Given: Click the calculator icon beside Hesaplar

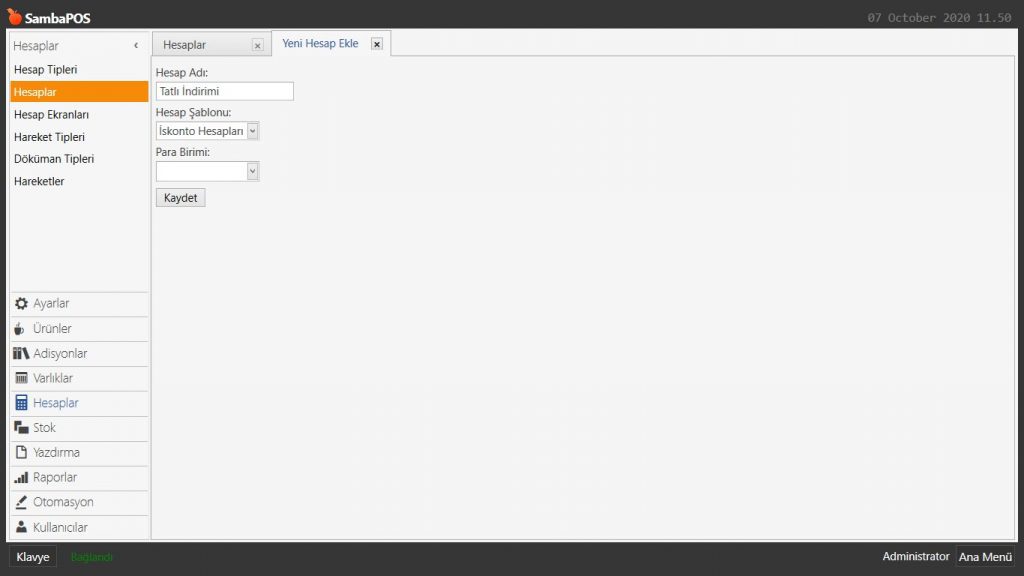Looking at the screenshot, I should coord(21,403).
